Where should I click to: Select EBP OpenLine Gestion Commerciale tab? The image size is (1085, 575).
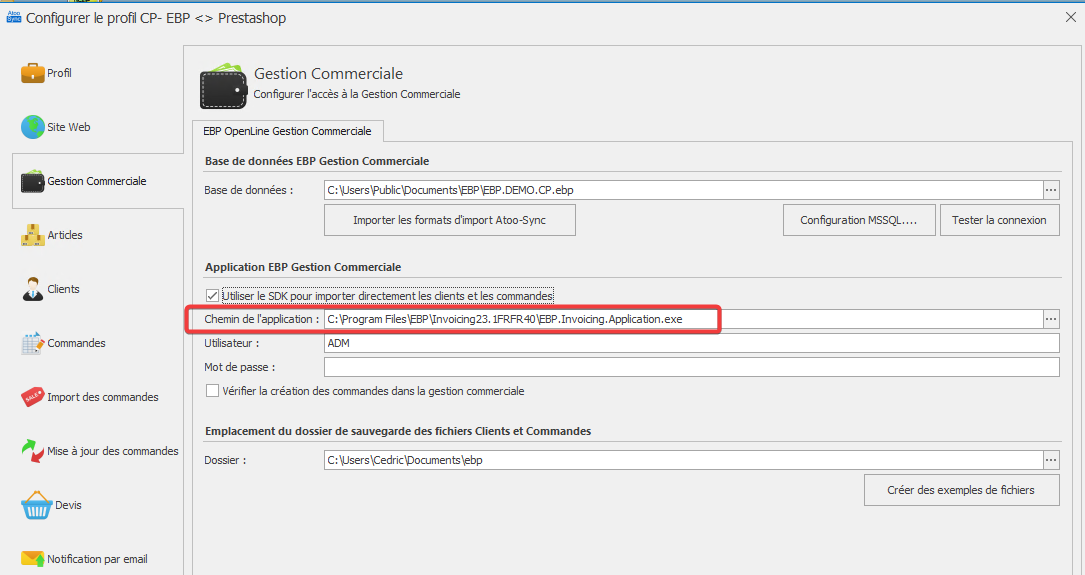[x=287, y=131]
